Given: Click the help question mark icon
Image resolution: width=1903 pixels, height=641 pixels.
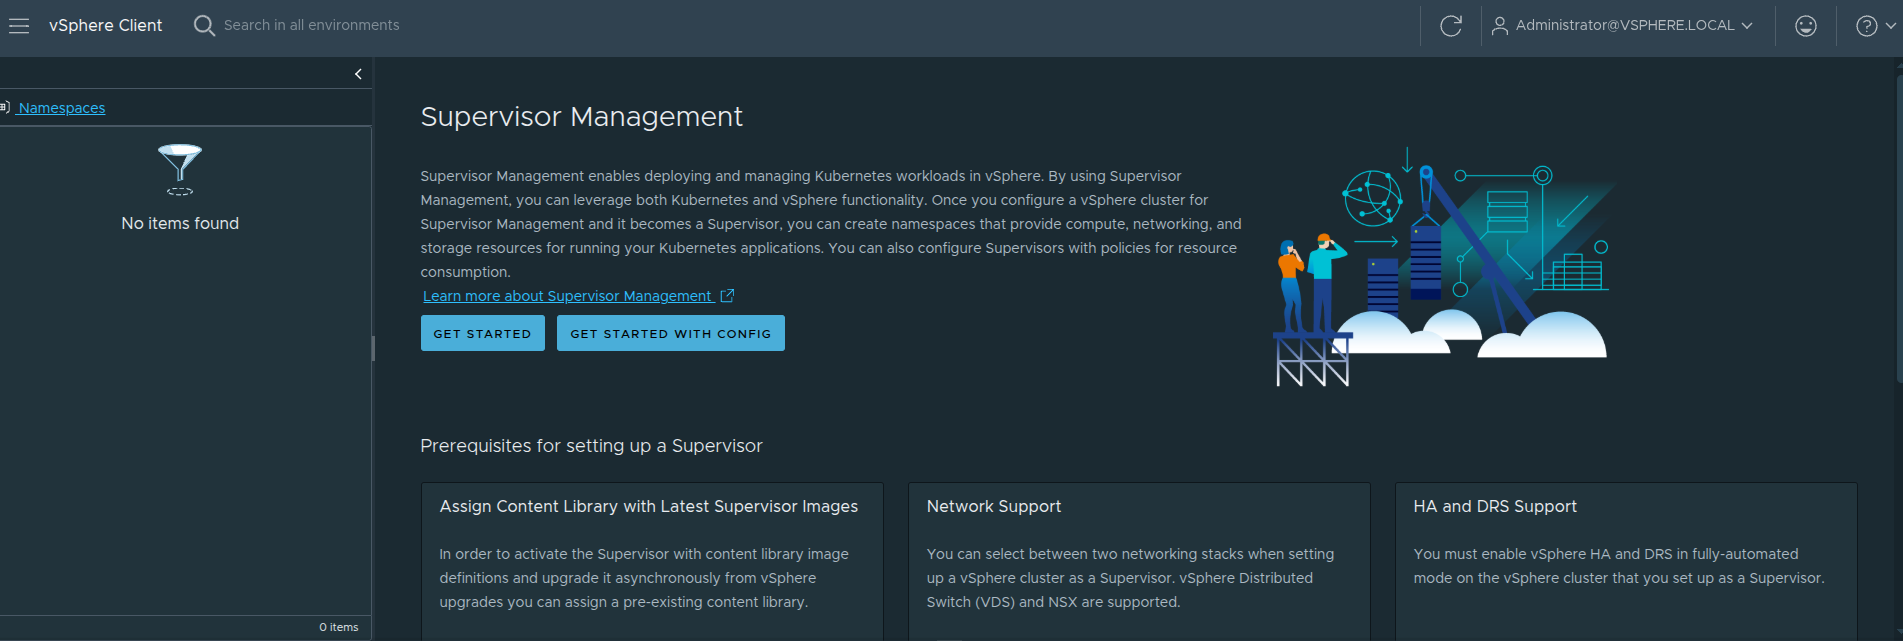Looking at the screenshot, I should point(1866,26).
